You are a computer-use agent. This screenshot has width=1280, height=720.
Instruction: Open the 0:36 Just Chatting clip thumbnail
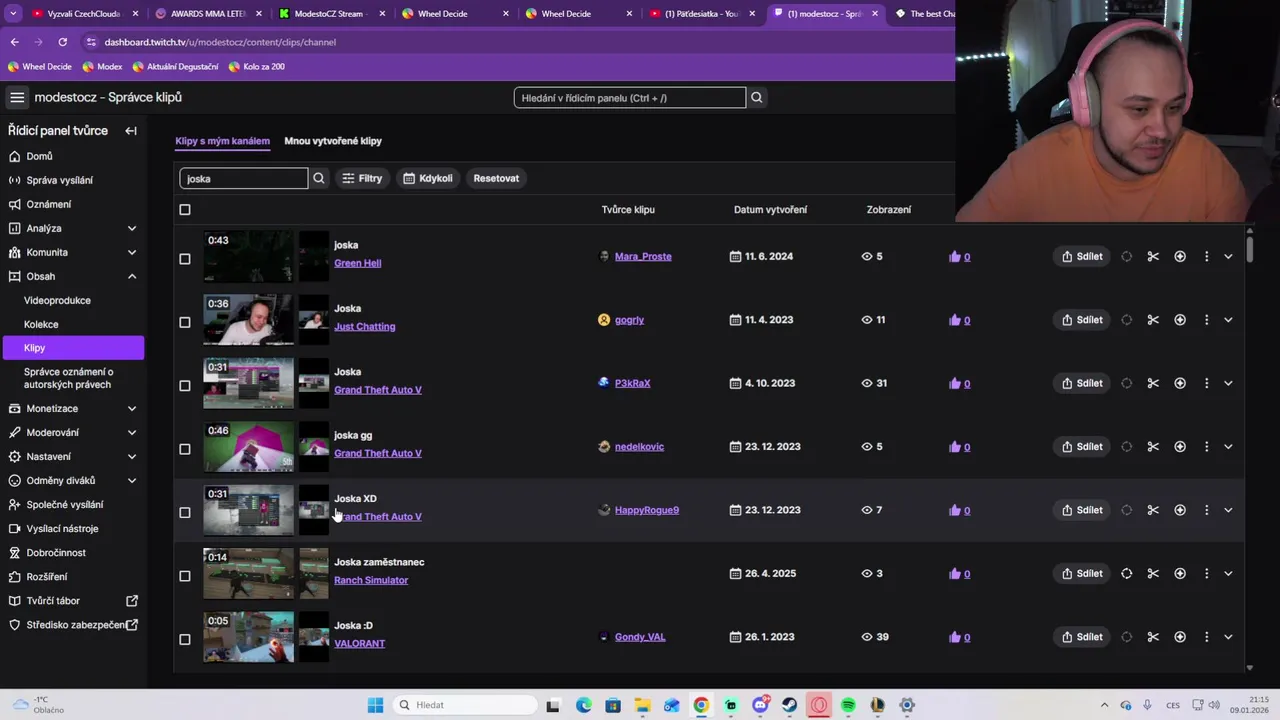click(x=249, y=320)
